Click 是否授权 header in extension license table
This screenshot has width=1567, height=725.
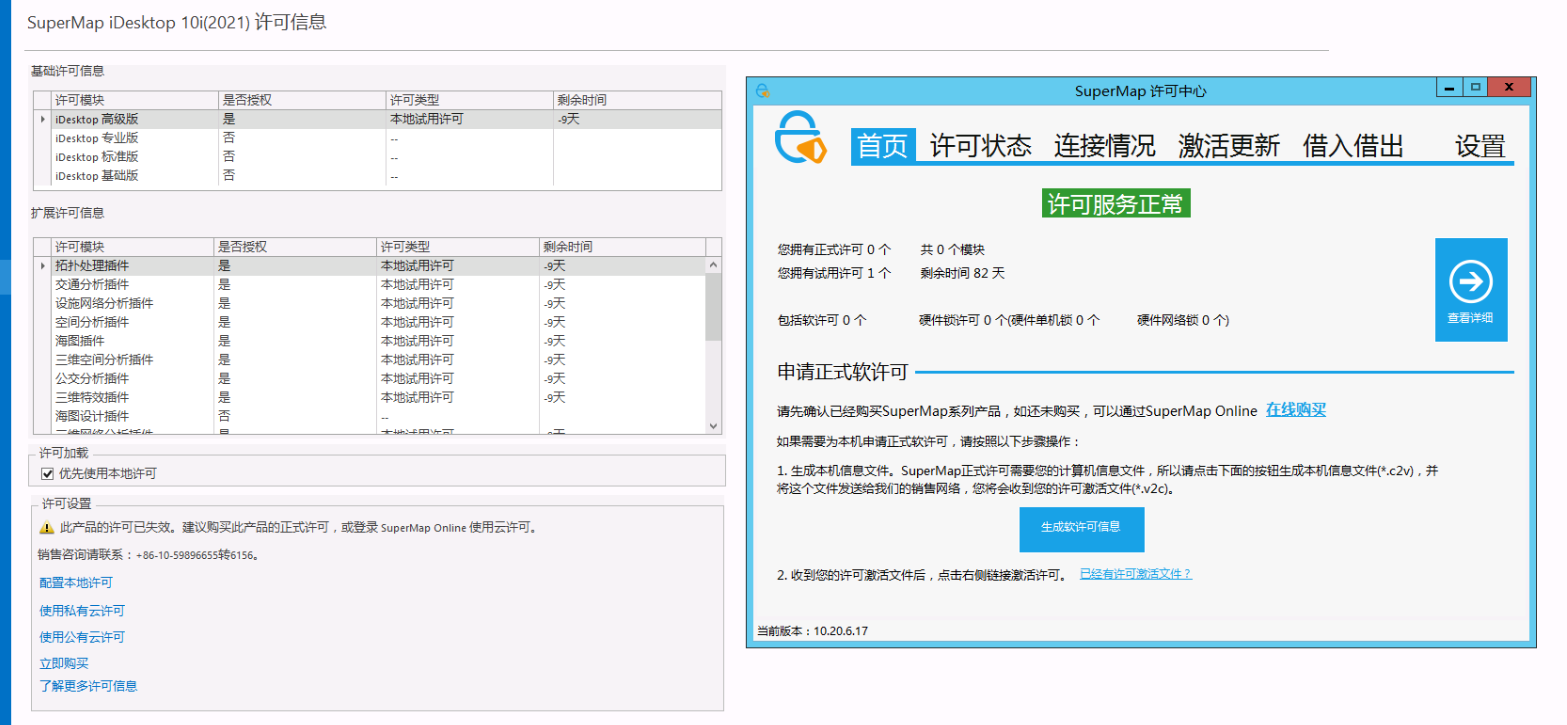click(x=296, y=247)
